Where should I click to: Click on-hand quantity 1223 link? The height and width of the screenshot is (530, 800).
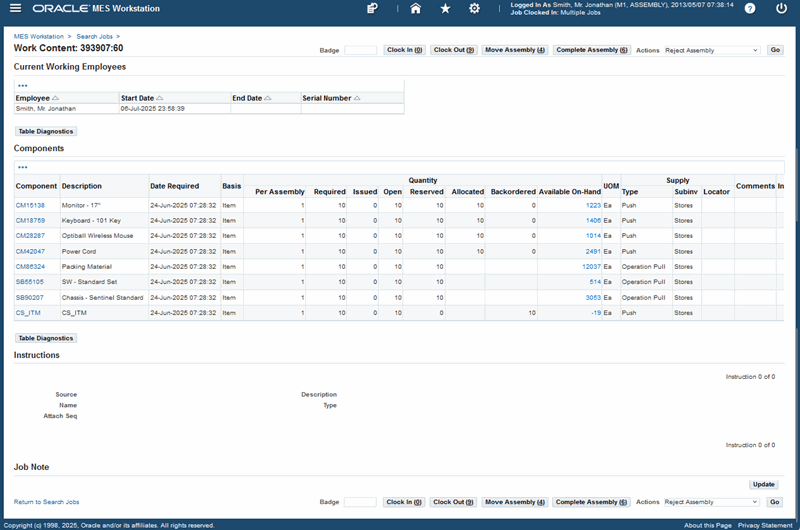tap(593, 205)
